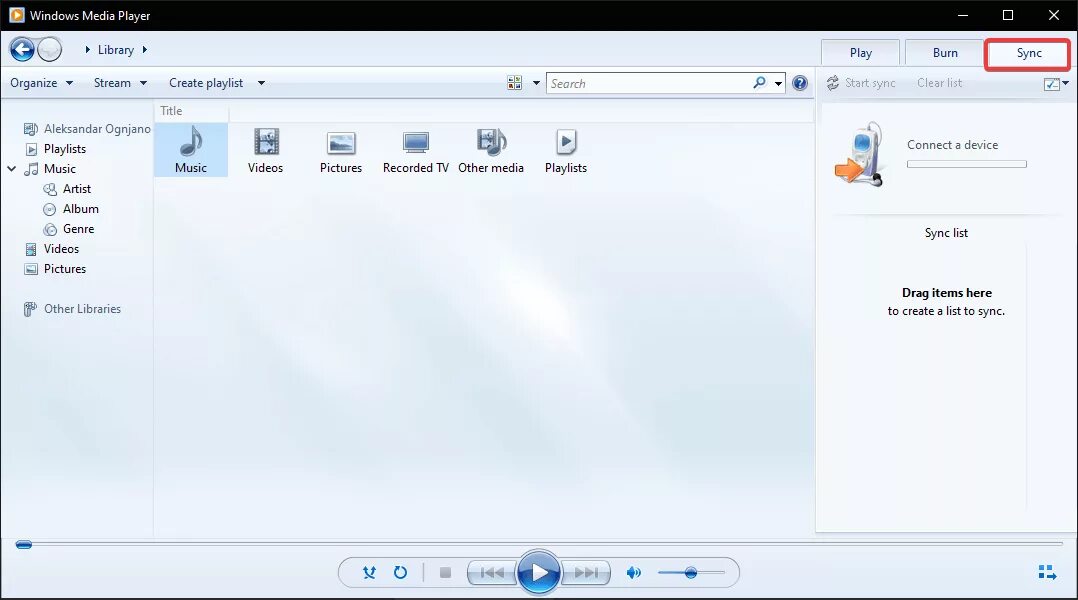The width and height of the screenshot is (1078, 600).
Task: Open the Stream dropdown menu
Action: tap(120, 82)
